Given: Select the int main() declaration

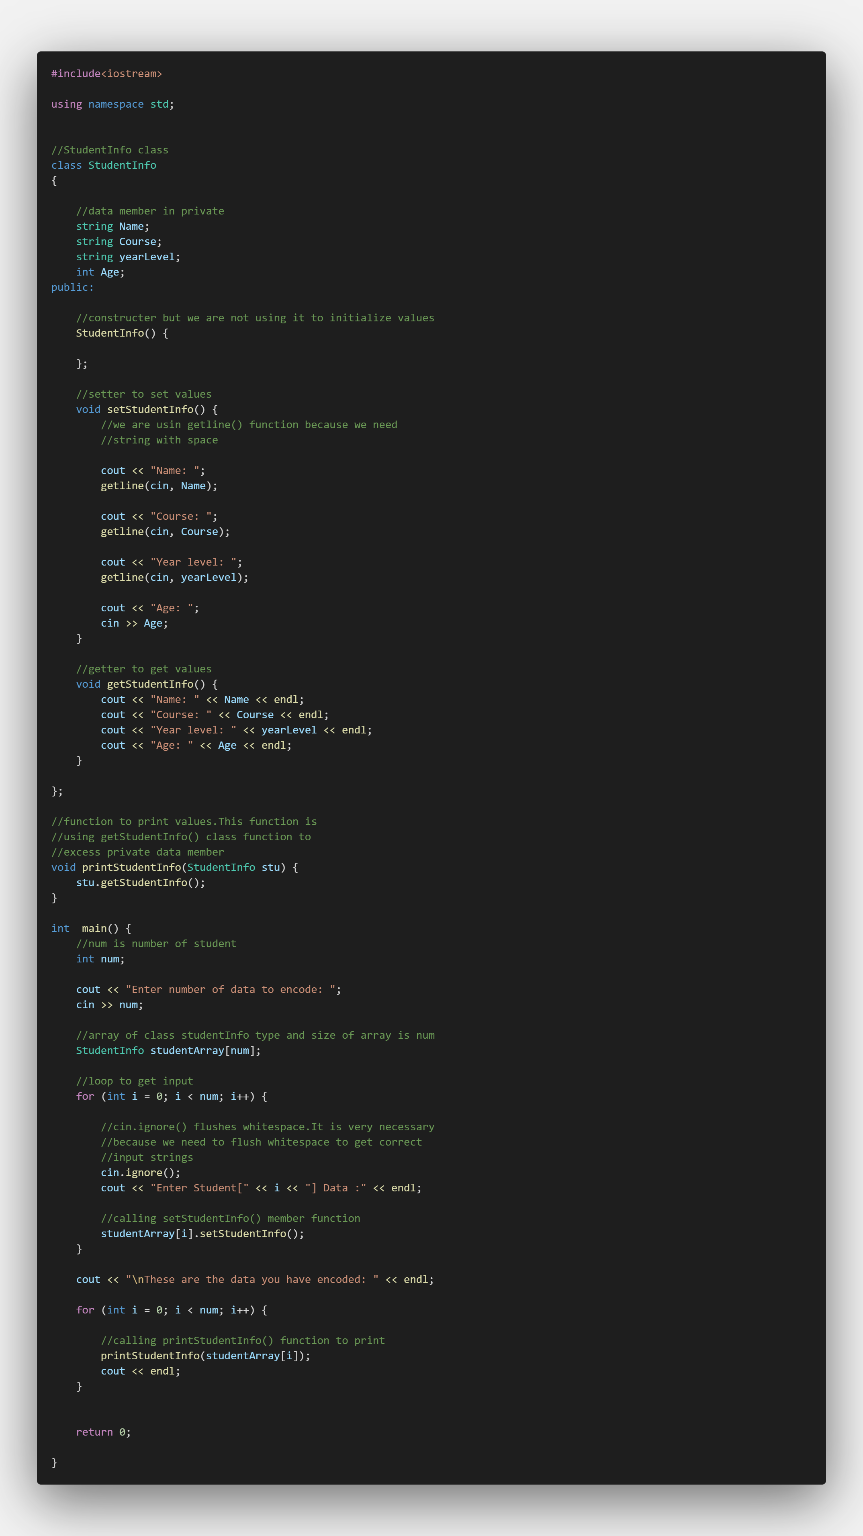Looking at the screenshot, I should (x=85, y=928).
